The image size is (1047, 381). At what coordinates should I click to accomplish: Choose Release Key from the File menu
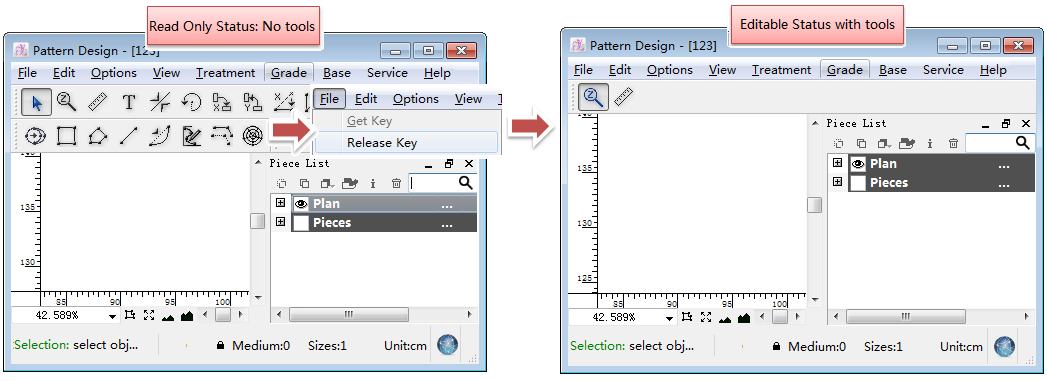click(x=382, y=143)
